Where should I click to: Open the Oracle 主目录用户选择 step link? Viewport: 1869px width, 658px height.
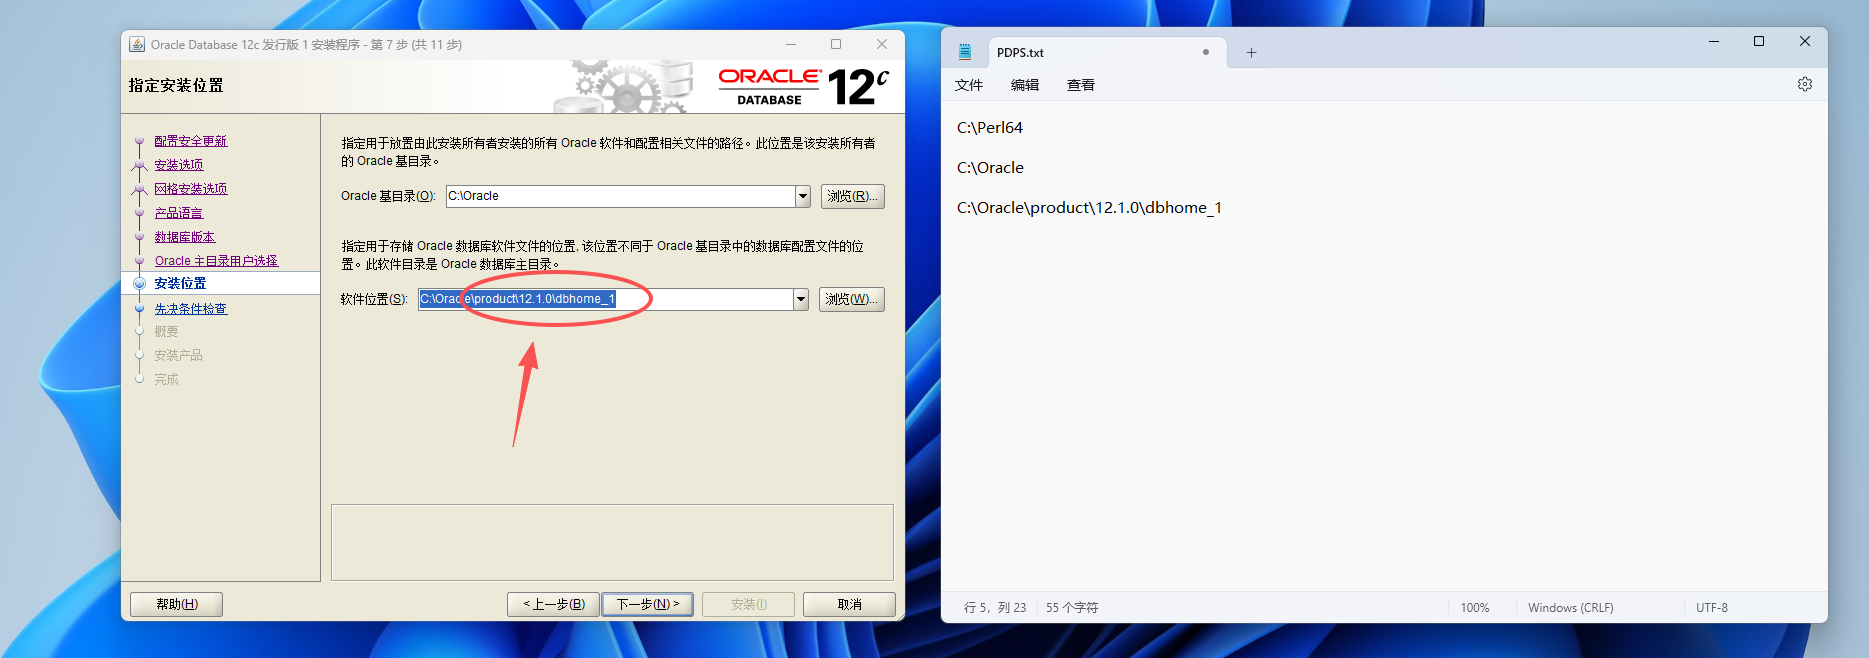(x=216, y=261)
